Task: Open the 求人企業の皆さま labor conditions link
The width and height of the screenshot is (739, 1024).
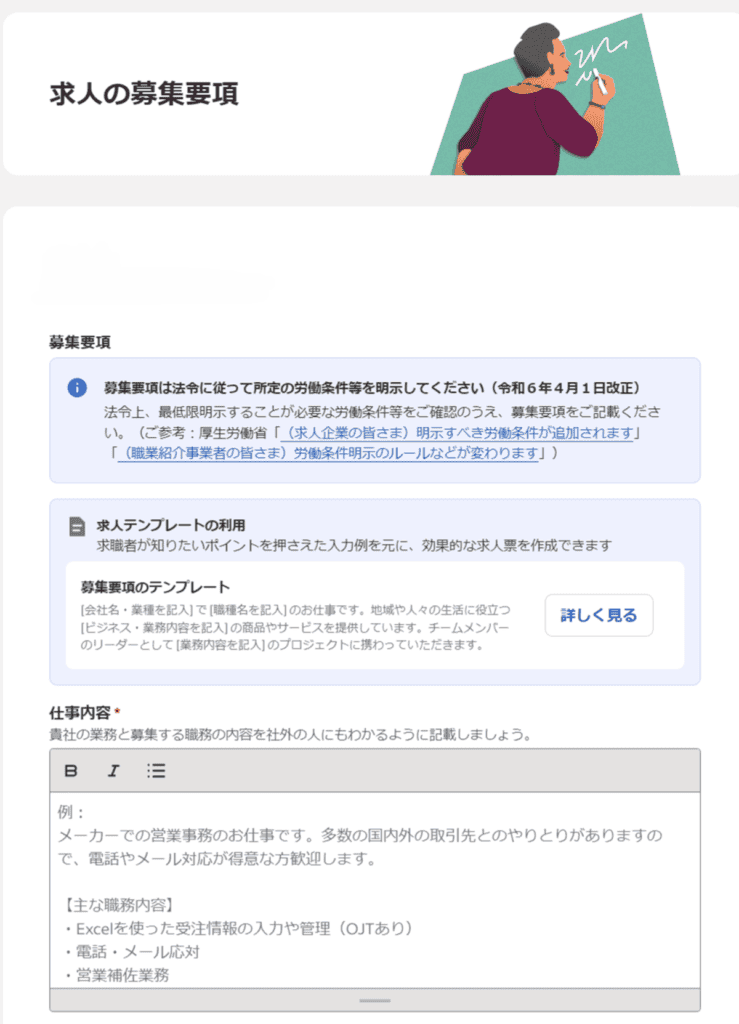Action: click(457, 432)
